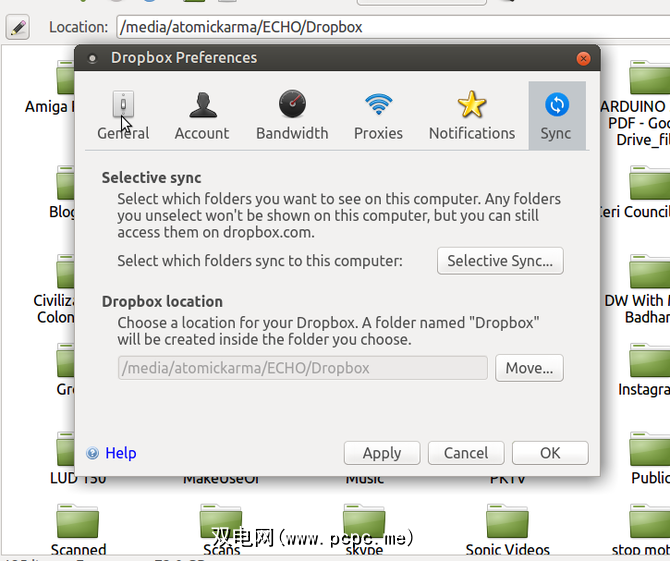Open the Scans folder in file manager
The height and width of the screenshot is (561, 670).
[x=221, y=522]
